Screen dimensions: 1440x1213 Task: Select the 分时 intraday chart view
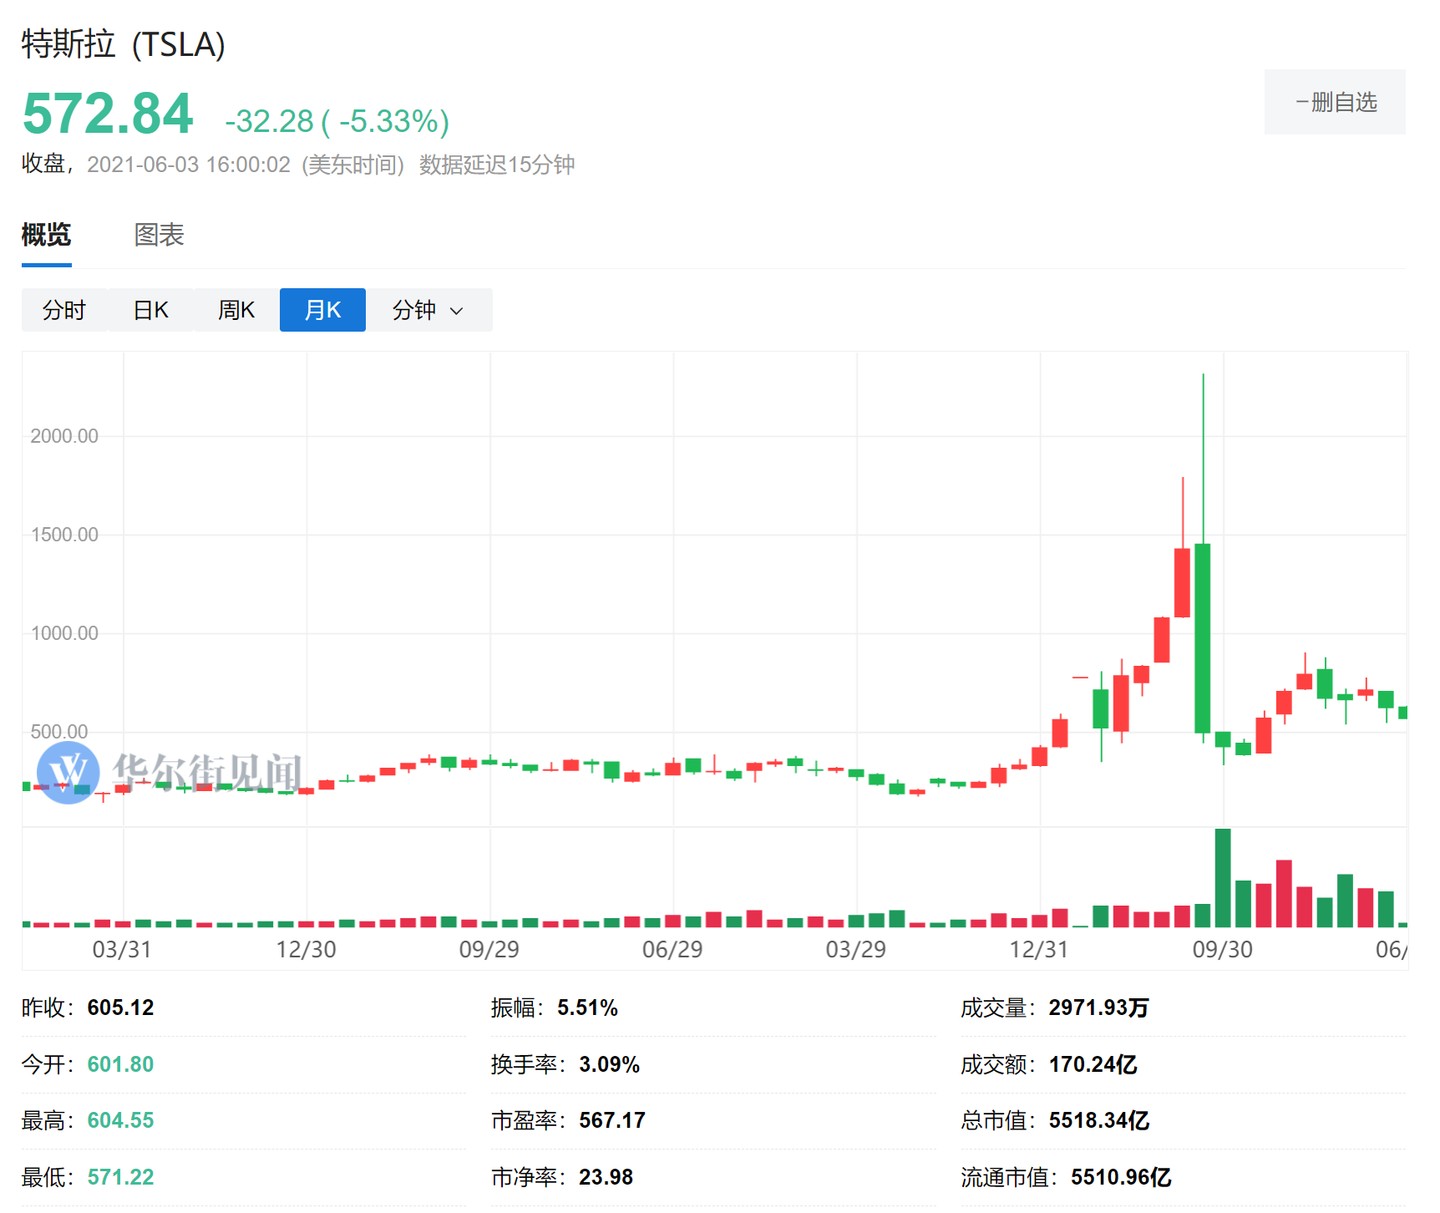(64, 310)
